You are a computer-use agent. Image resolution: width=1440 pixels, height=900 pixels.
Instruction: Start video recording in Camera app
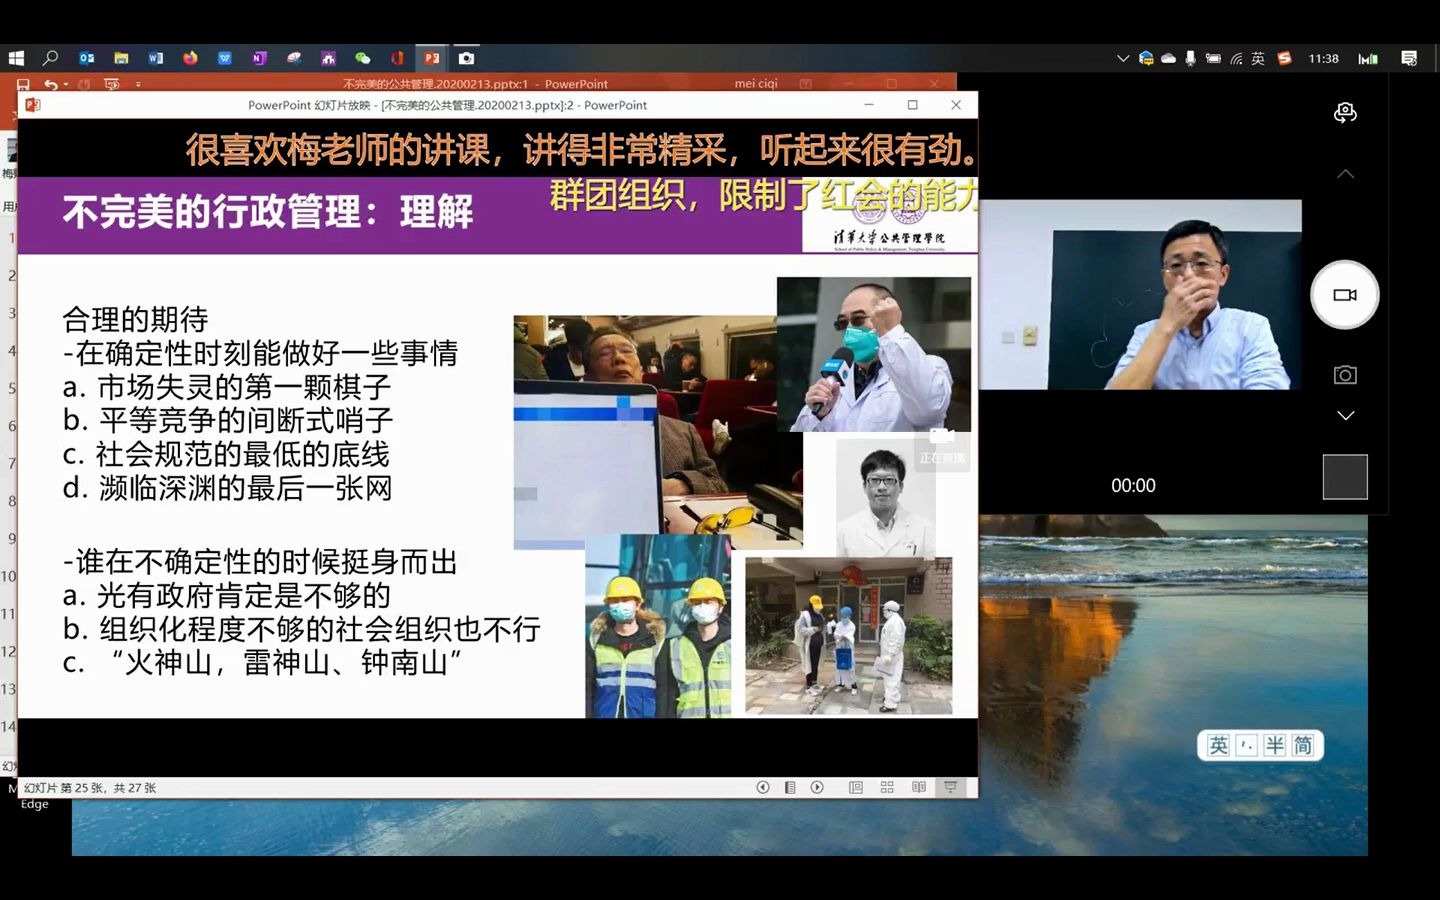click(x=1345, y=295)
